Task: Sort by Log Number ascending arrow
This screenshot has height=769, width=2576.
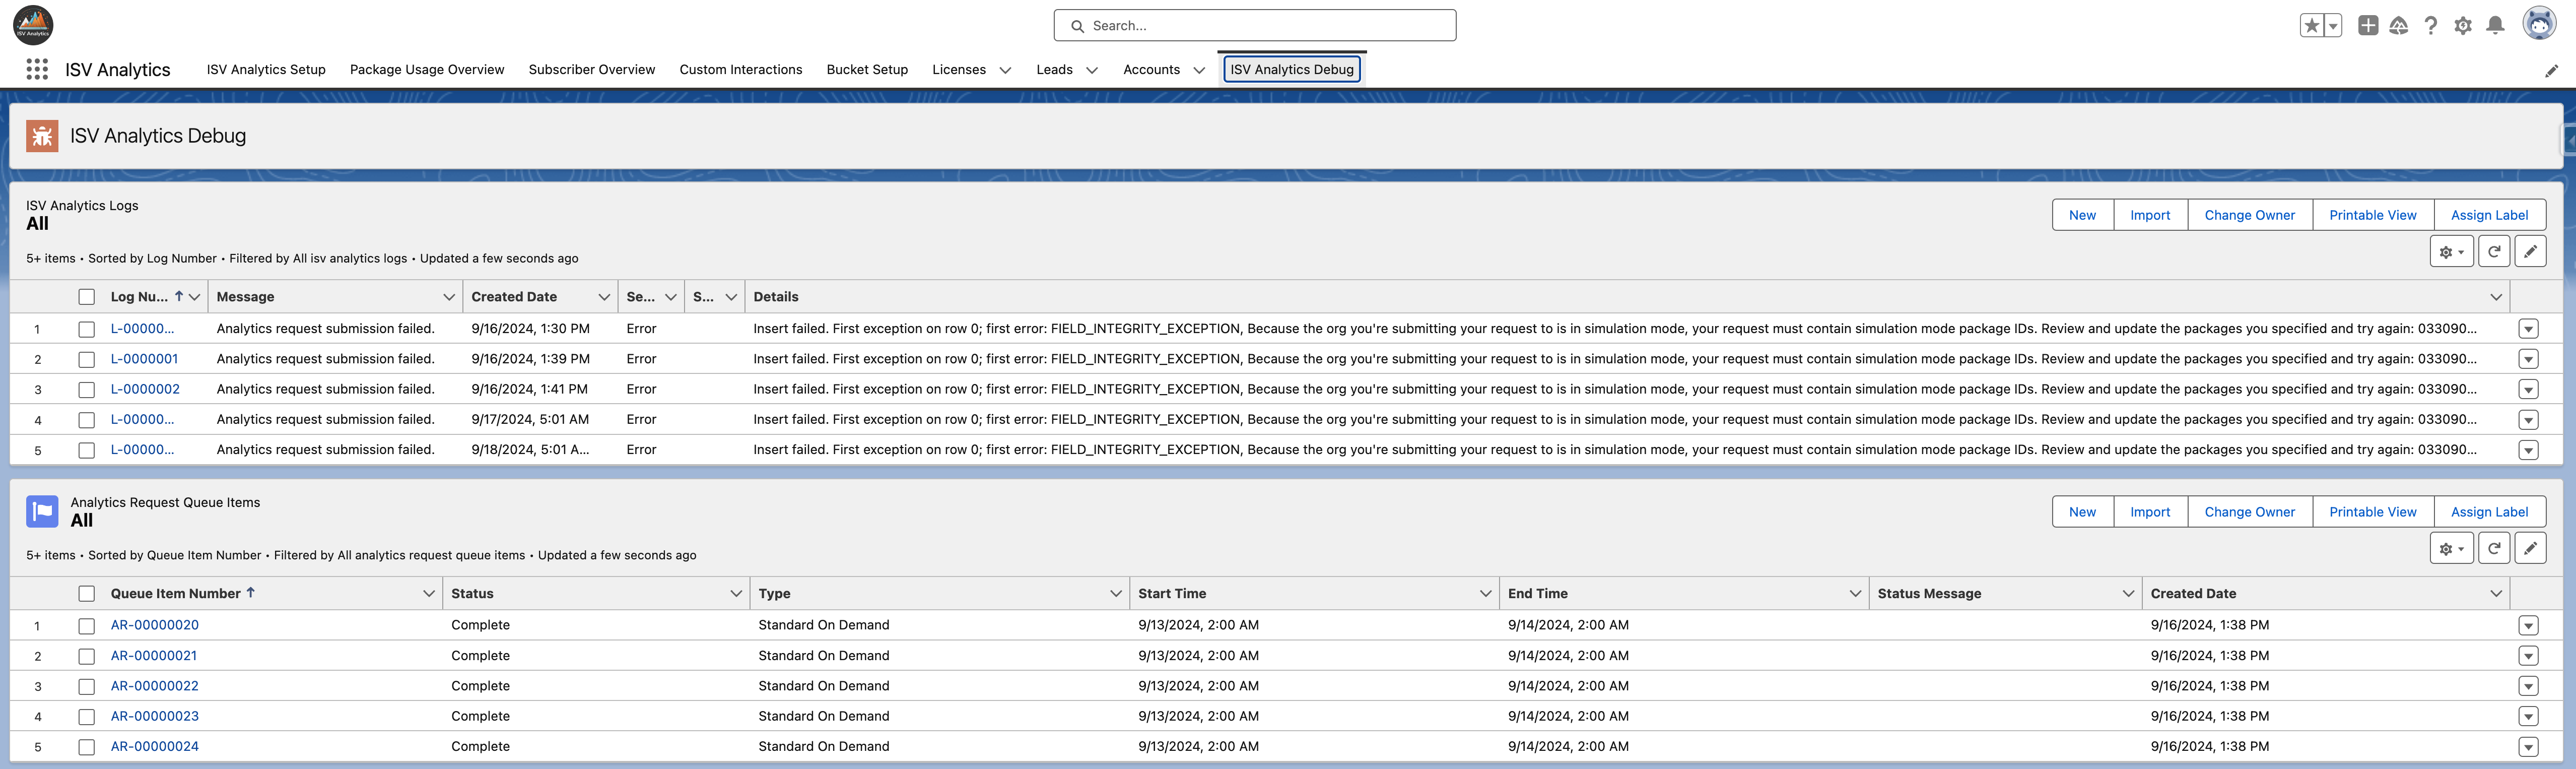Action: [x=179, y=296]
